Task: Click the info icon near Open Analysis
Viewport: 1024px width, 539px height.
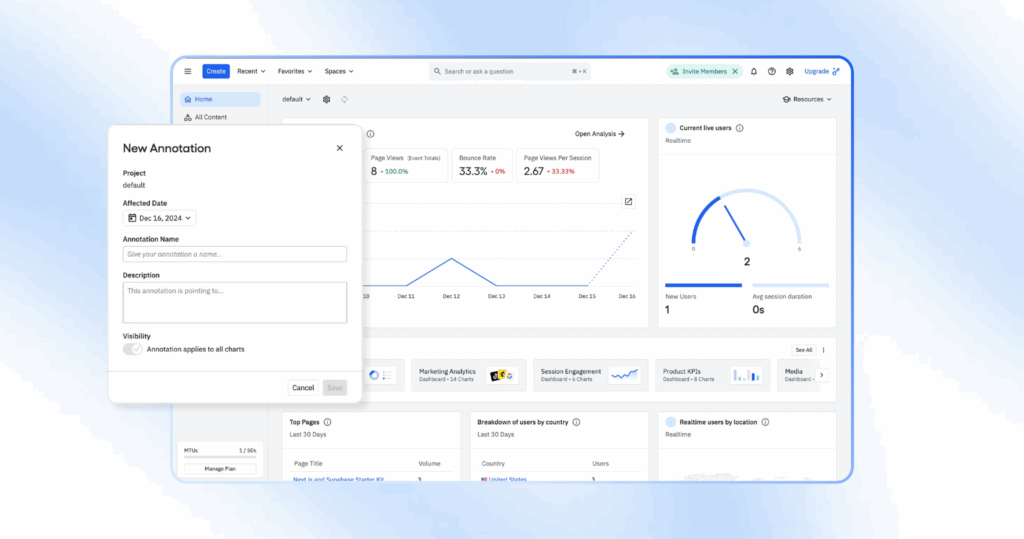Action: coord(370,134)
